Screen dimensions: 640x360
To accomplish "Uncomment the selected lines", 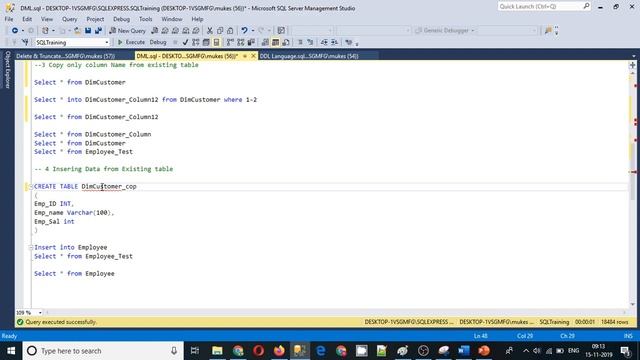I will pos(310,42).
